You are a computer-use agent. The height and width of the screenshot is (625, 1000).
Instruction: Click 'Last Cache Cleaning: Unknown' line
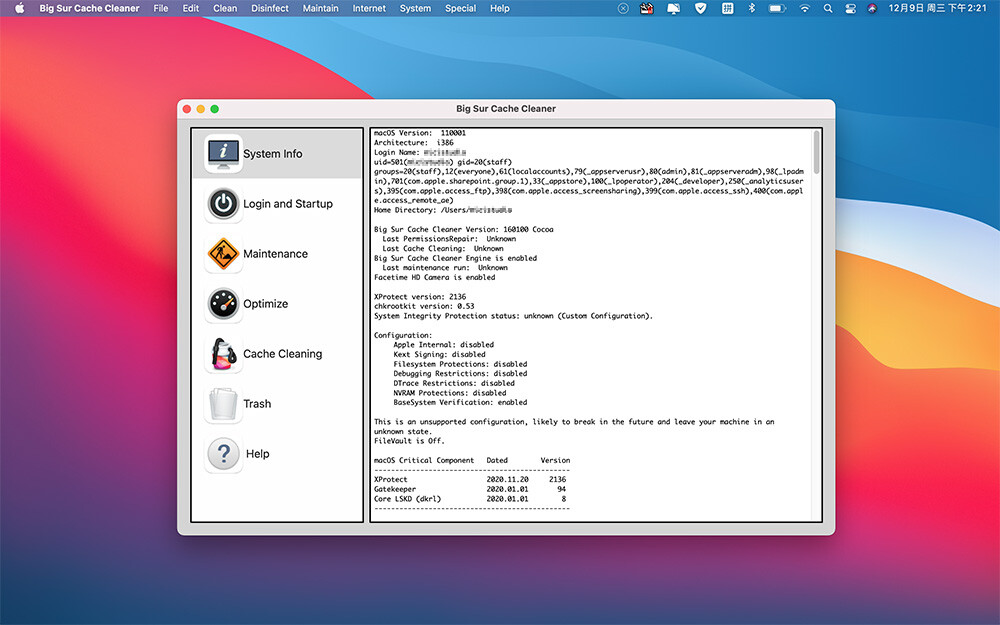click(x=443, y=249)
